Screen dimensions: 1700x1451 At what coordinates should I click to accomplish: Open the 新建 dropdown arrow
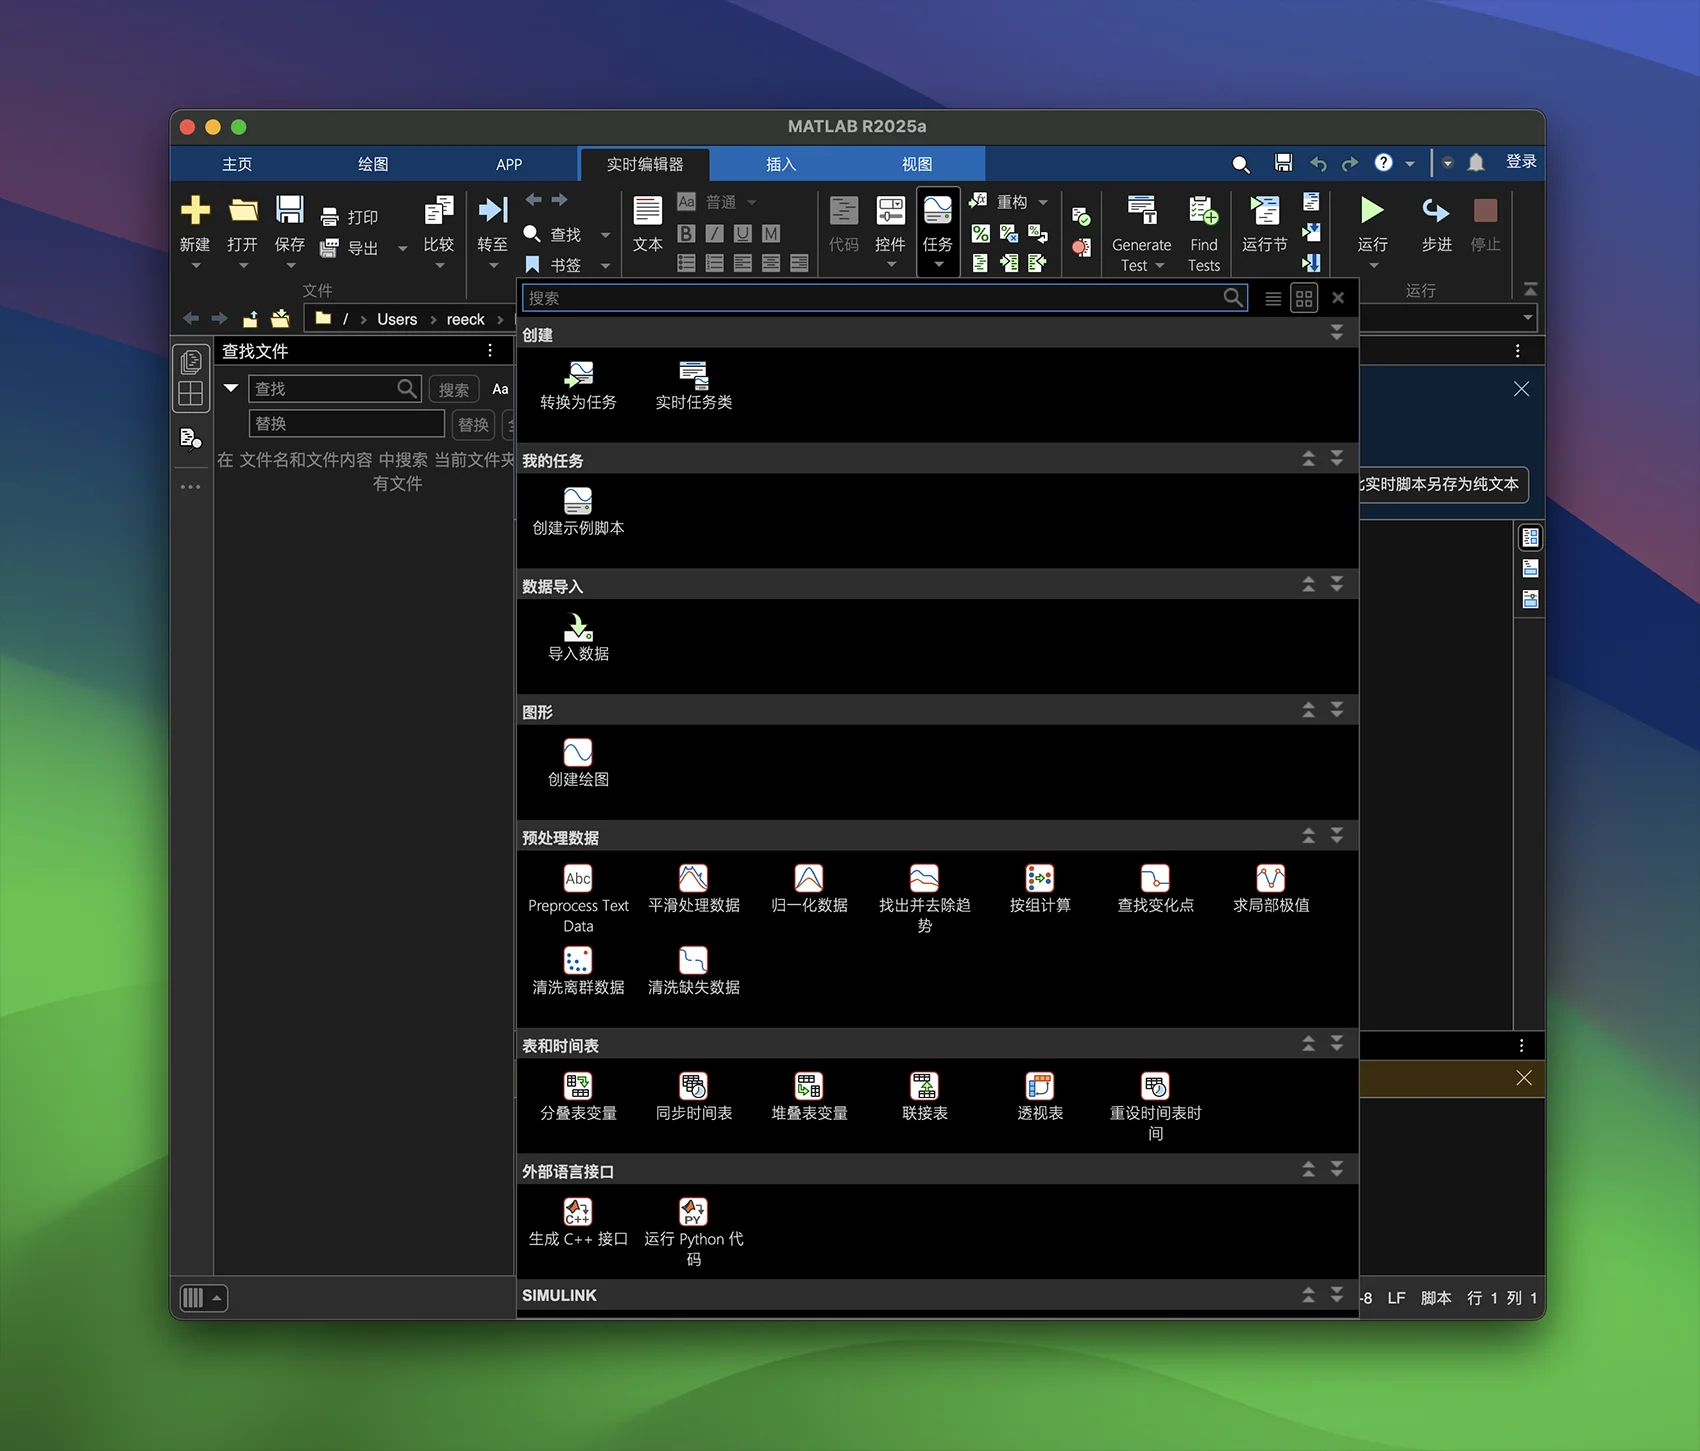(x=195, y=266)
